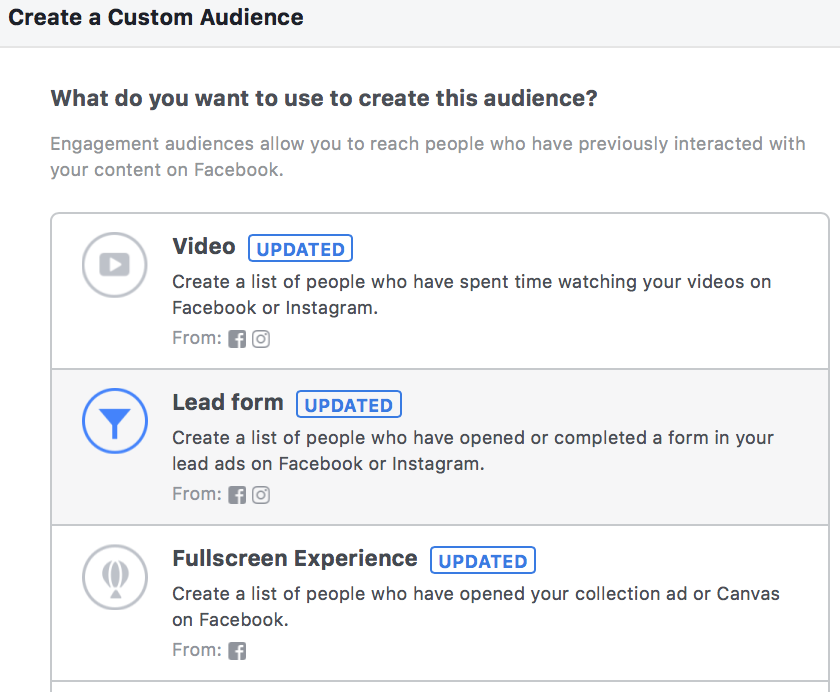Choose the Fullscreen Experience option title
Image resolution: width=840 pixels, height=692 pixels.
[295, 559]
